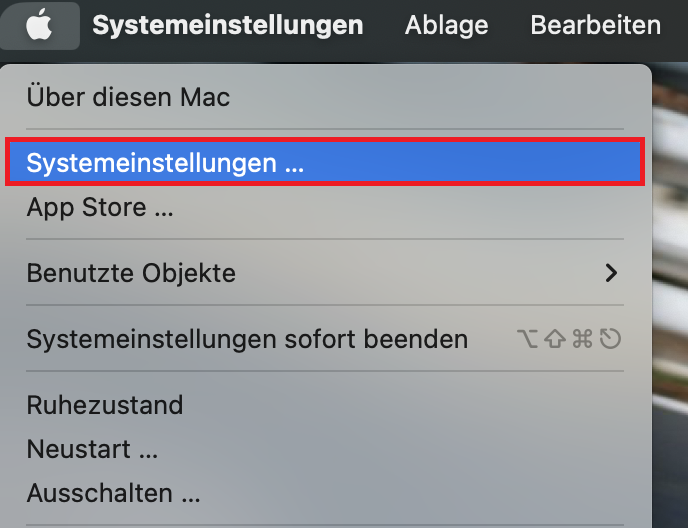The width and height of the screenshot is (688, 528).
Task: Choose Systemeinstellungen sofort beenden
Action: pos(247,339)
